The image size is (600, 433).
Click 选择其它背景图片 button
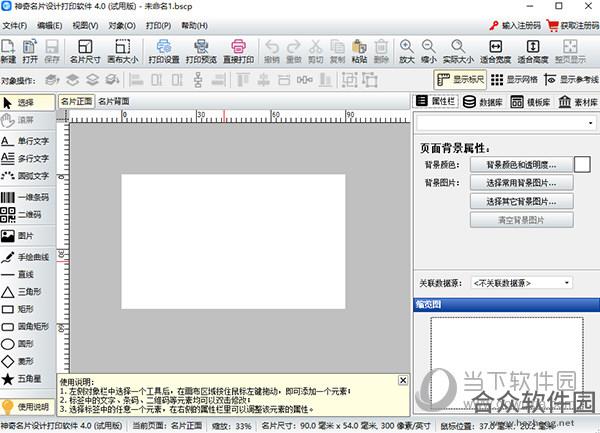(522, 201)
